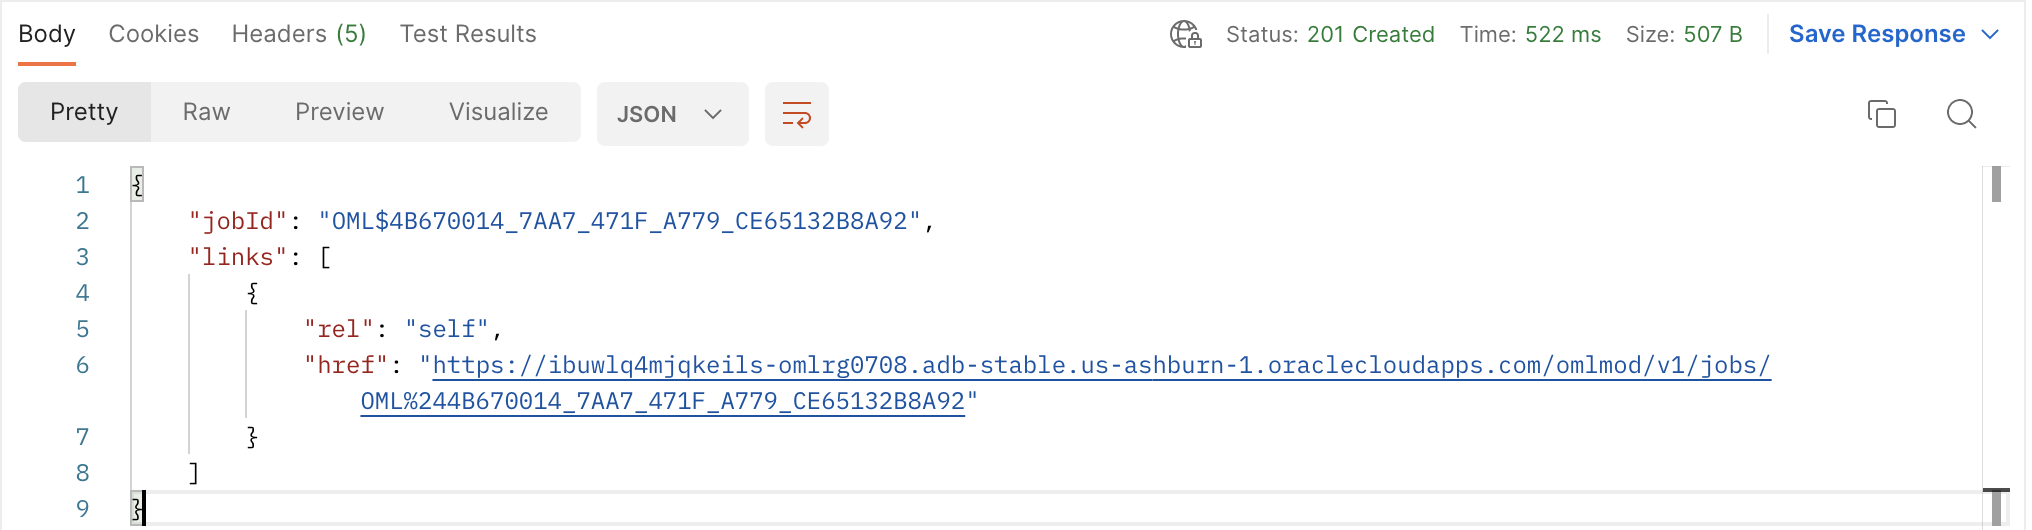The width and height of the screenshot is (2032, 530).
Task: Toggle the wrap lines icon
Action: [x=796, y=114]
